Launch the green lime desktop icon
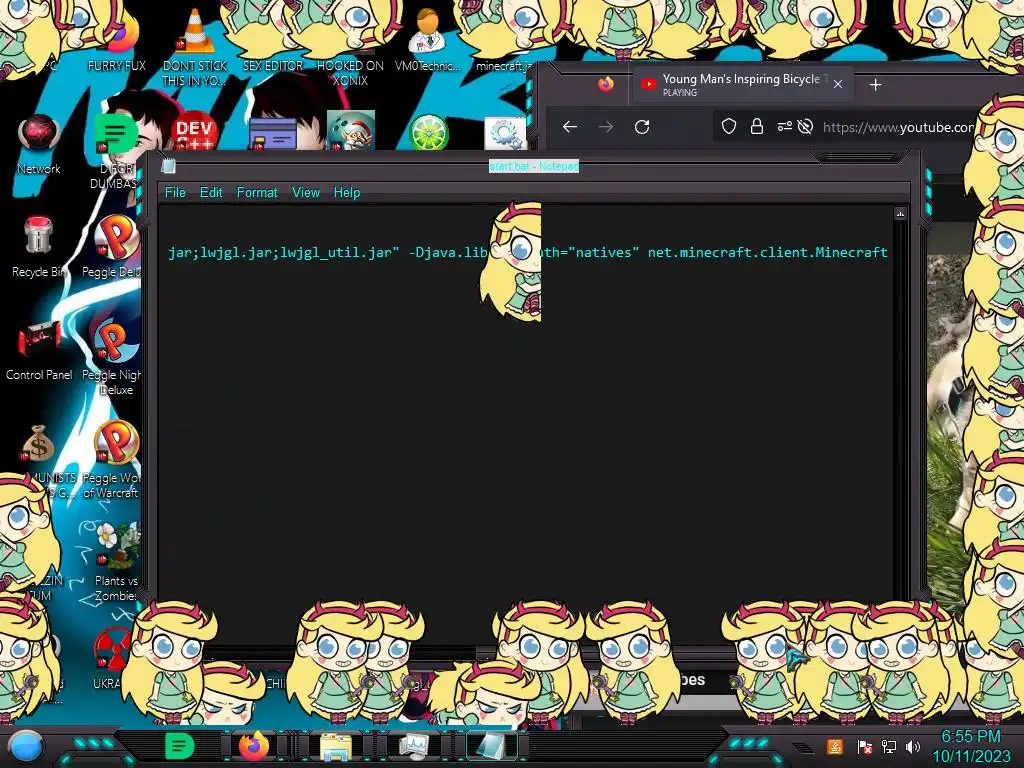The height and width of the screenshot is (768, 1024). (x=428, y=133)
